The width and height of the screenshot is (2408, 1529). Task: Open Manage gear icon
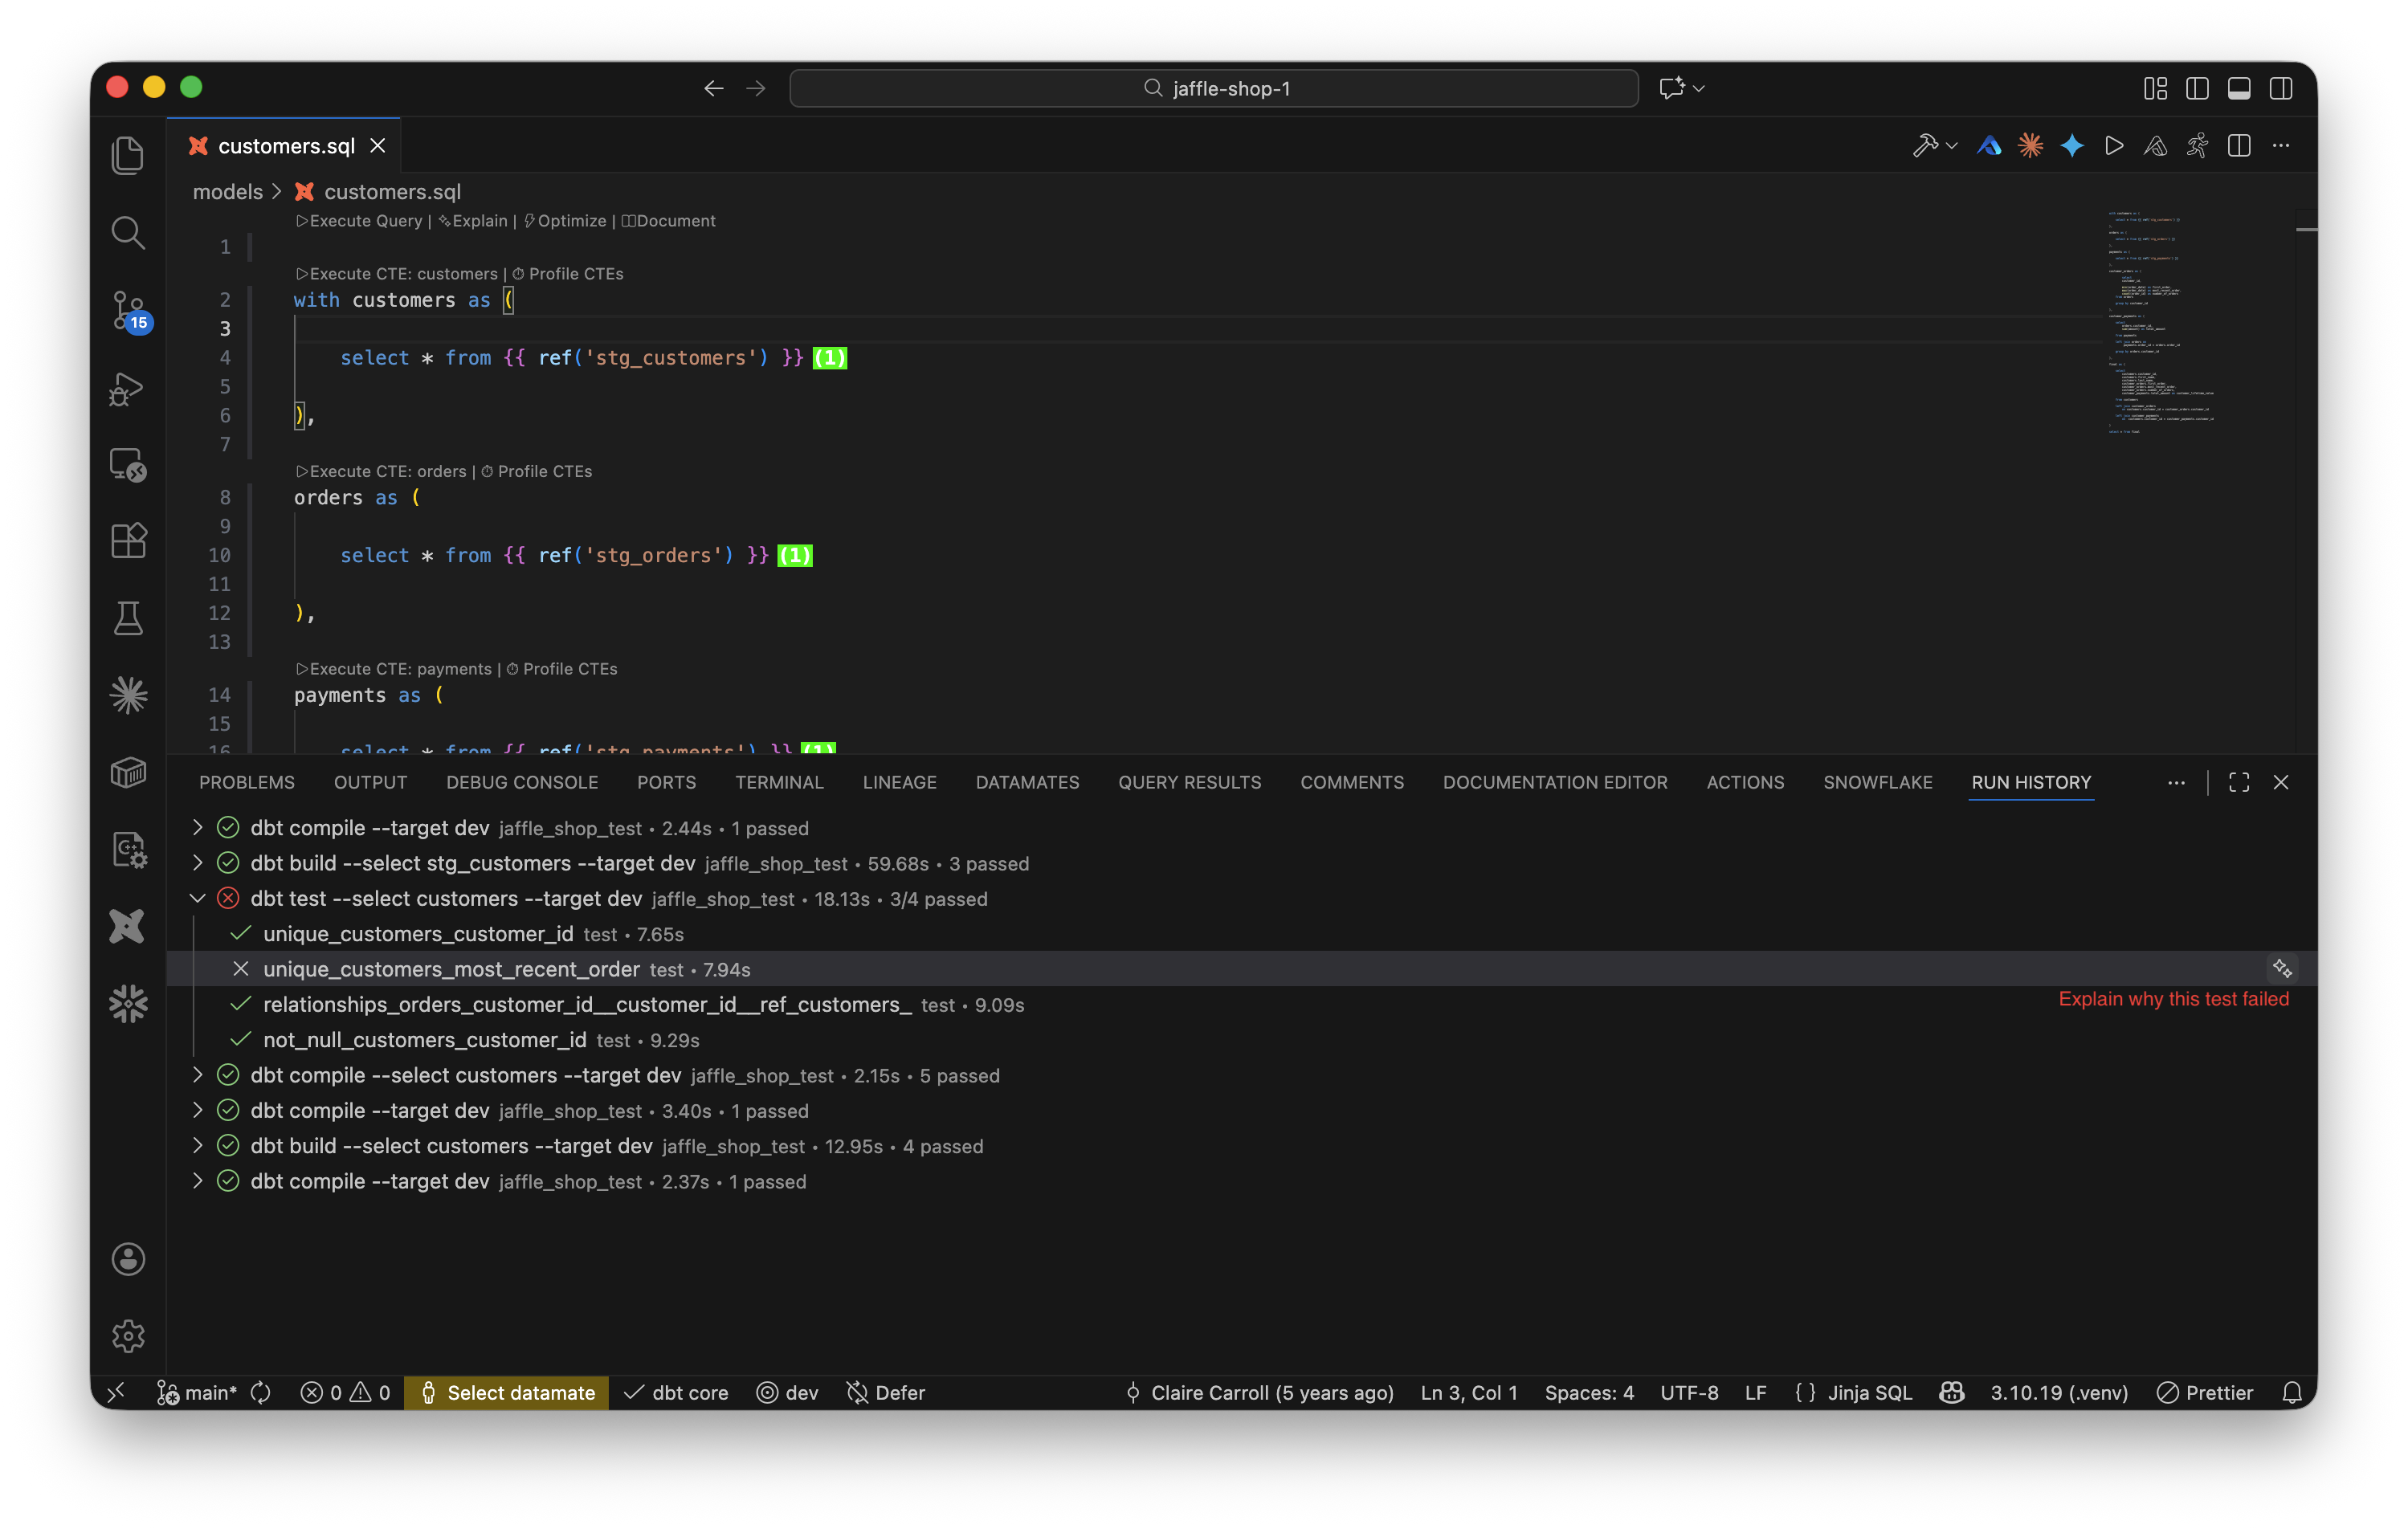(128, 1336)
